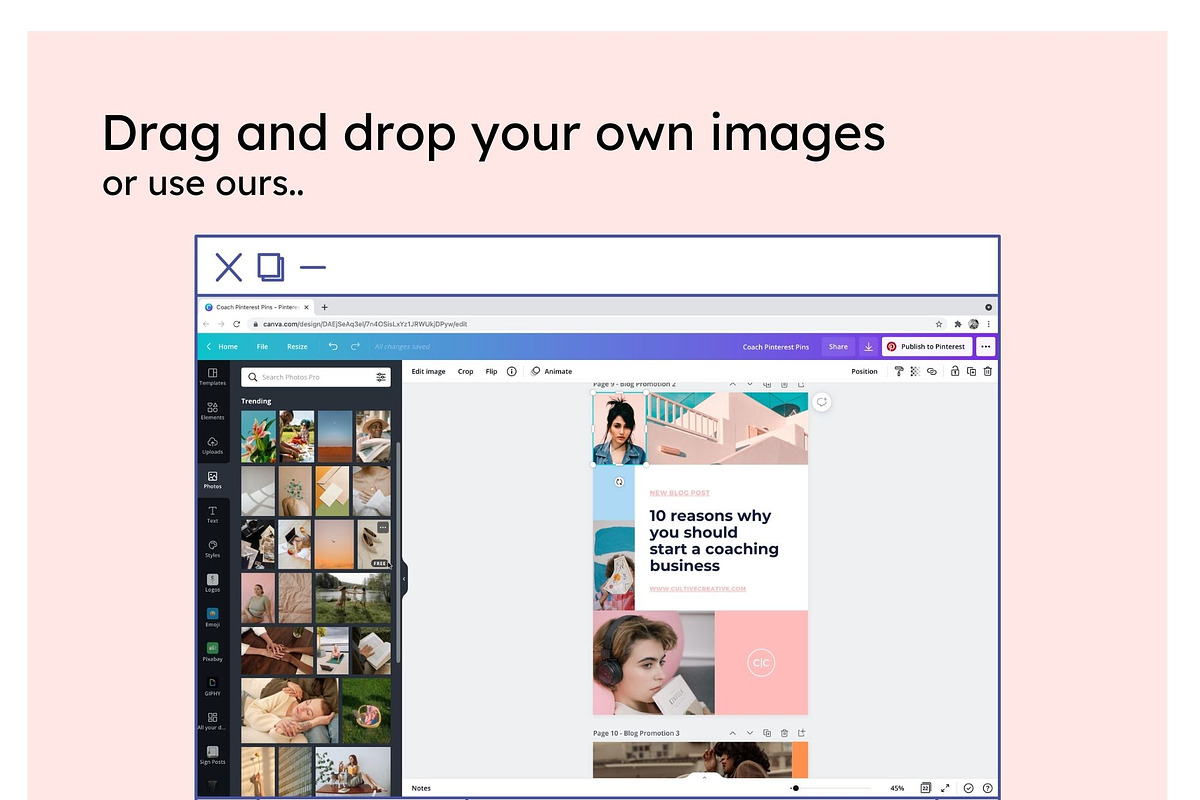
Task: Open the three-dot more menu
Action: tap(986, 346)
